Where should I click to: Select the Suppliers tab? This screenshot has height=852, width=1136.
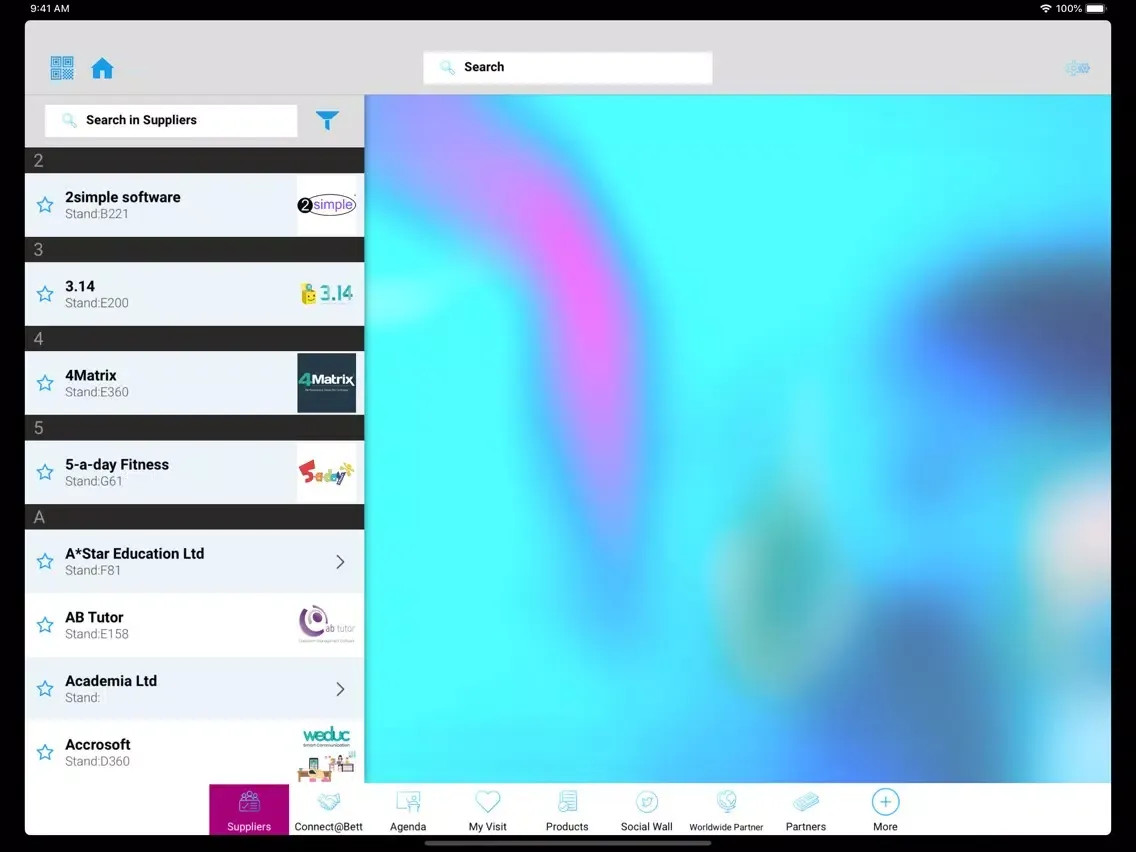(x=249, y=810)
